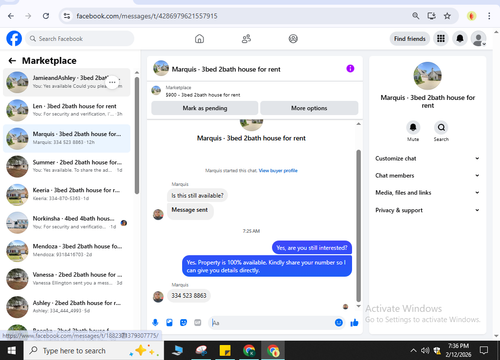
Task: Click the chat header title Marquis - 3bed 2bath
Action: (x=226, y=69)
